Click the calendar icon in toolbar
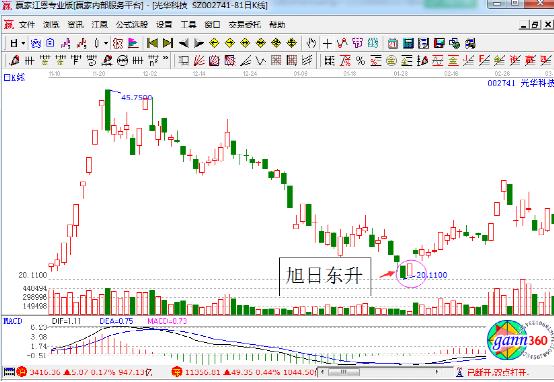Screen dimensions: 554x382 click(x=393, y=43)
